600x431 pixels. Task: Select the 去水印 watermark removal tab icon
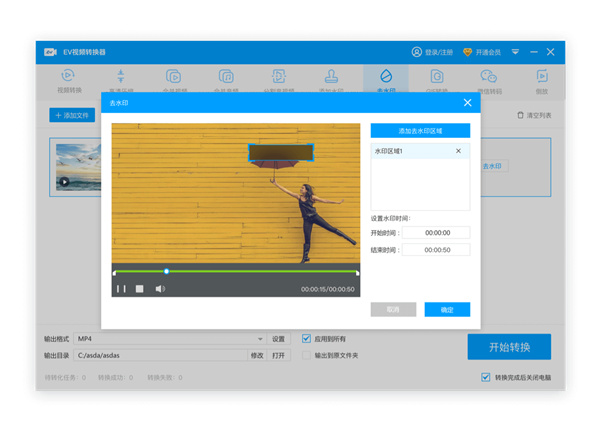pyautogui.click(x=385, y=77)
